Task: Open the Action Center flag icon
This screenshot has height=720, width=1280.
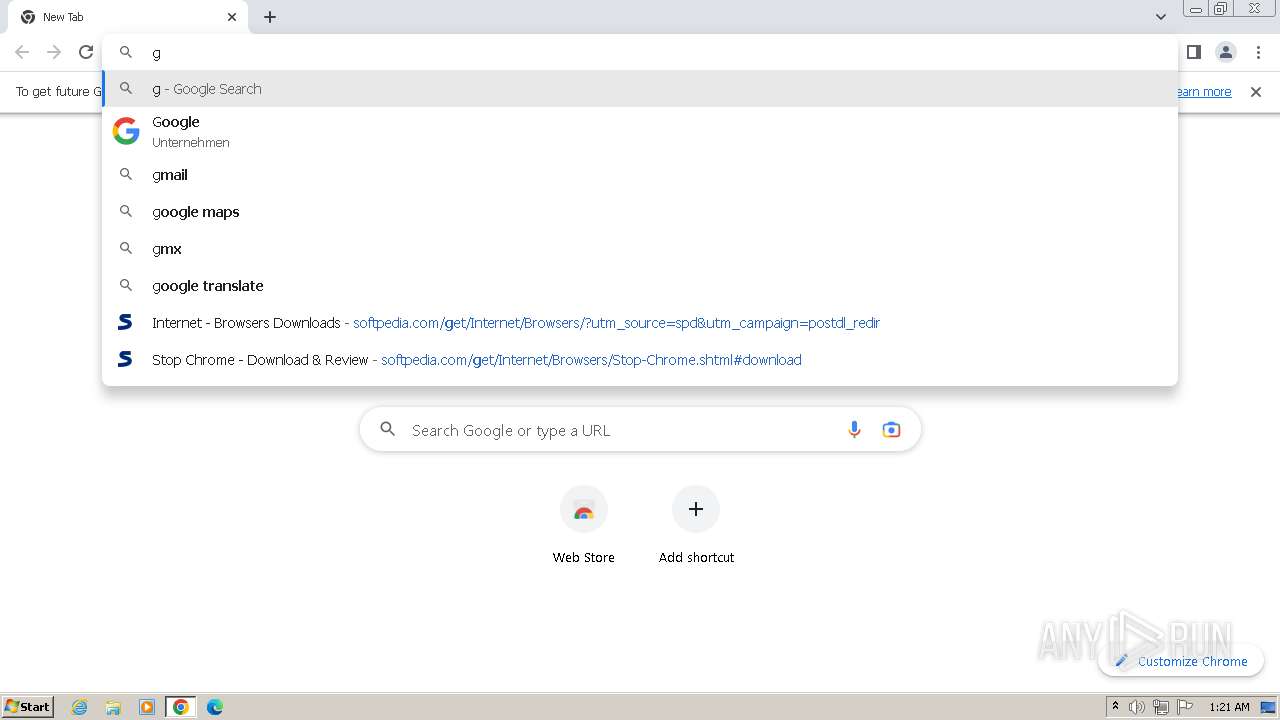Action: tap(1185, 707)
